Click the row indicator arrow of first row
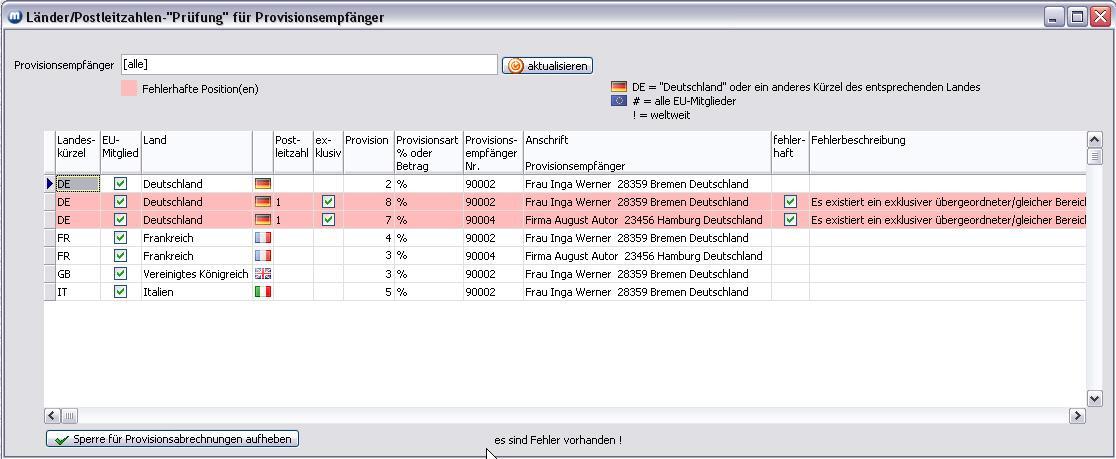1116x459 pixels. point(49,184)
